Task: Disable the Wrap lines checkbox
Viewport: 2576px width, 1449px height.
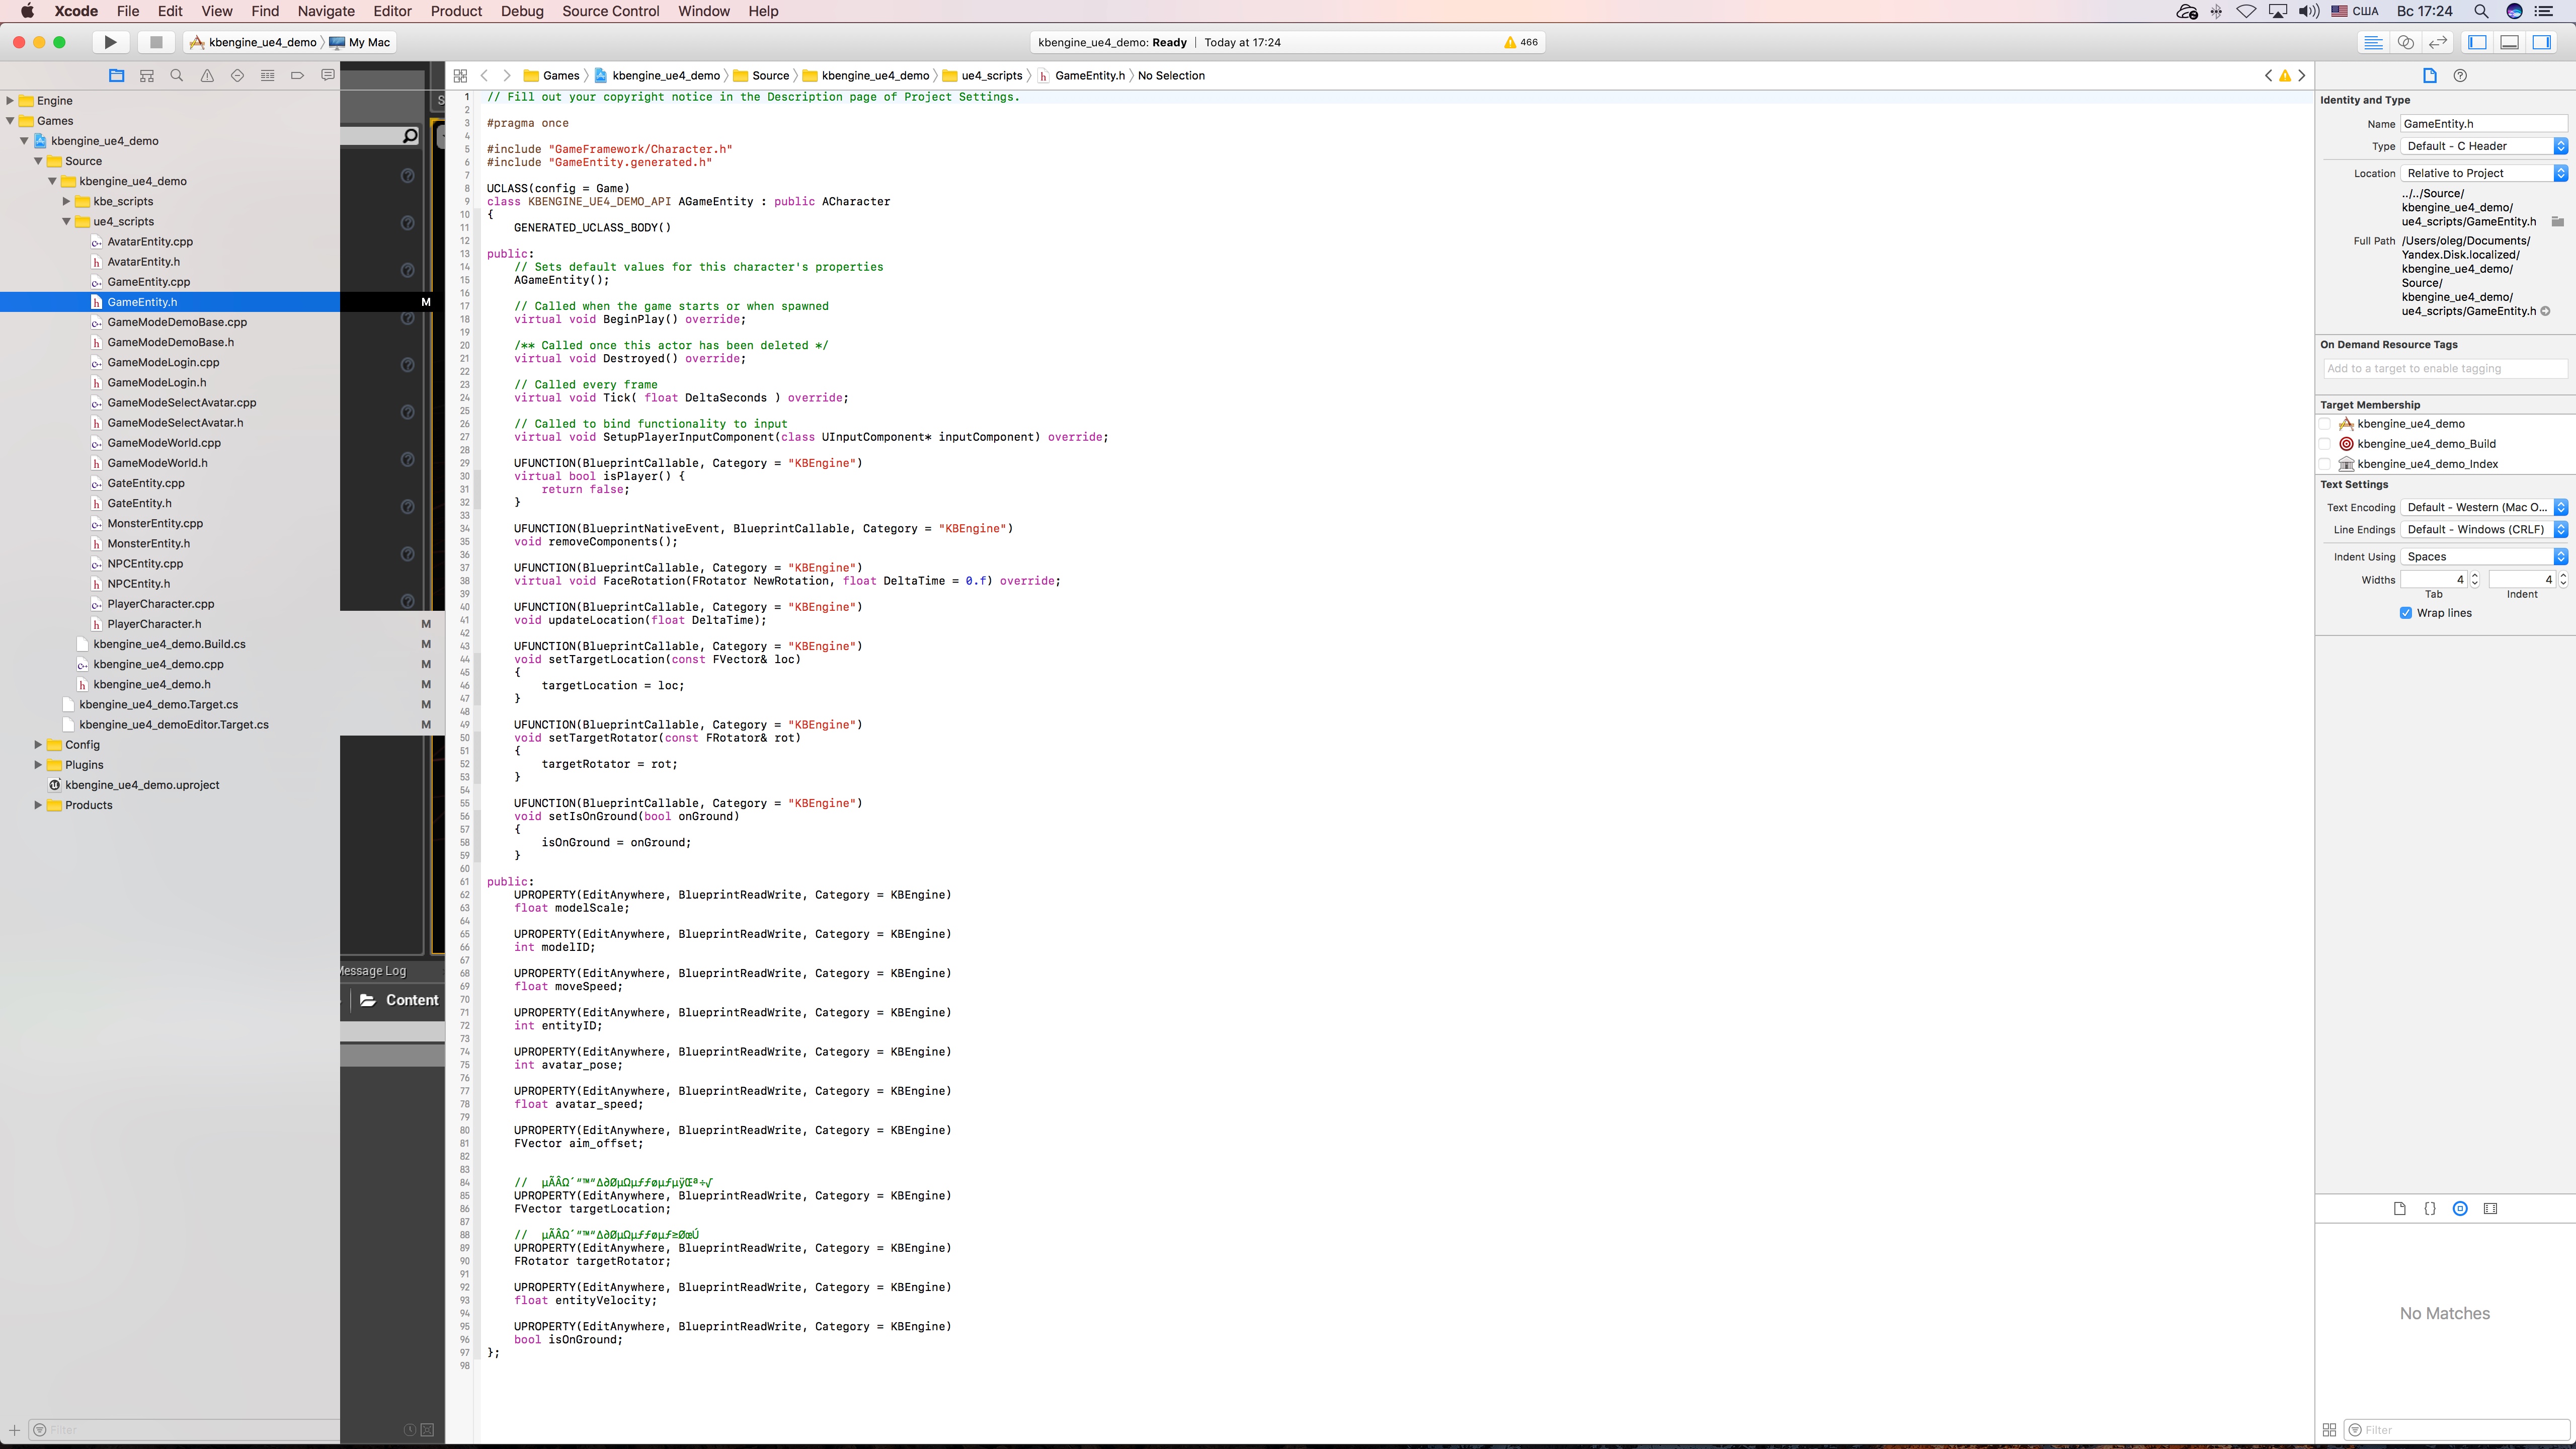Action: click(2406, 613)
